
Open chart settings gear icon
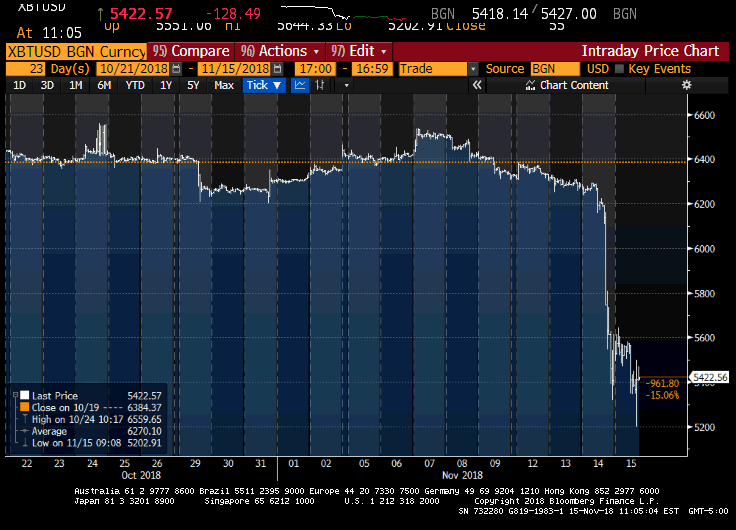[x=686, y=85]
